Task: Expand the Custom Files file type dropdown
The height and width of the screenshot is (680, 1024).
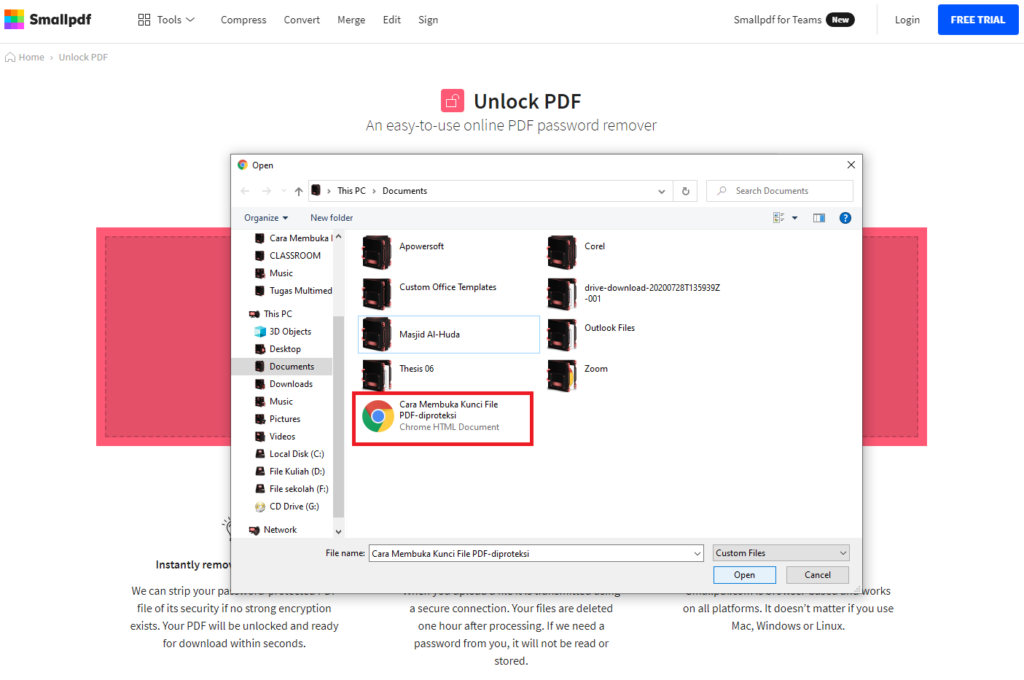Action: [780, 552]
